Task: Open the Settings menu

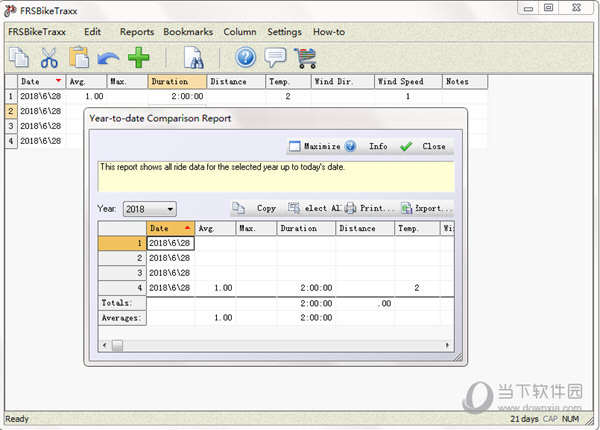Action: click(x=284, y=32)
